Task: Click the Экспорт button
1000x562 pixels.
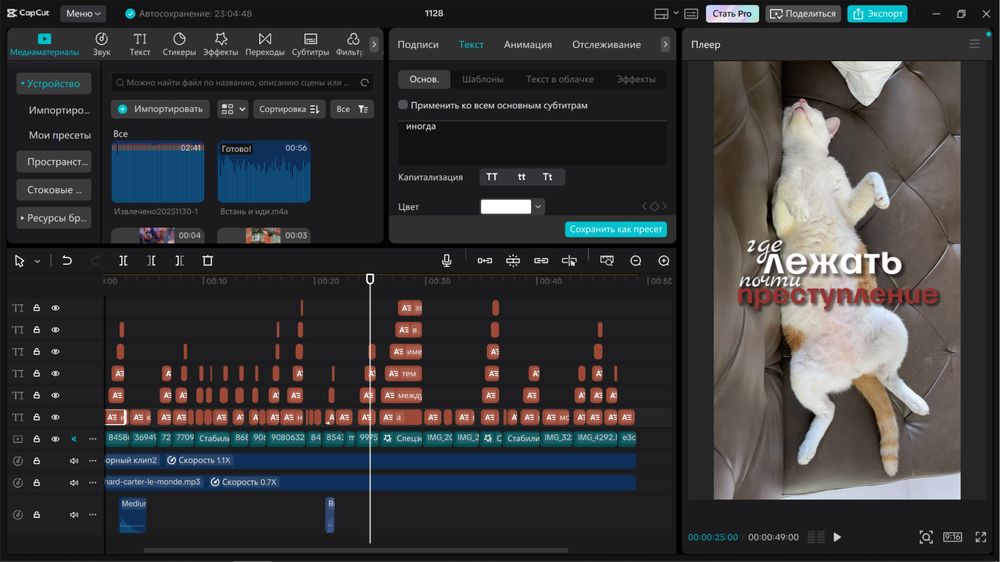Action: coord(877,14)
